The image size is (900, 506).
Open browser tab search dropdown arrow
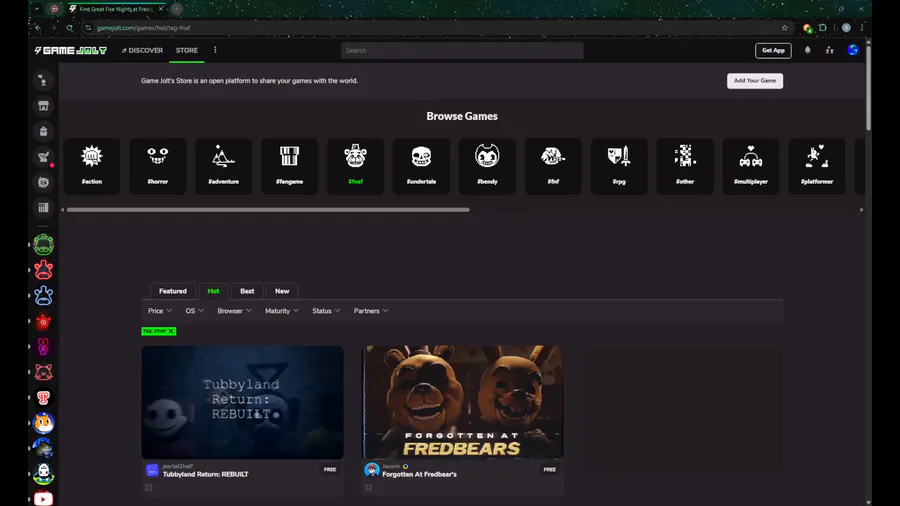pyautogui.click(x=37, y=9)
